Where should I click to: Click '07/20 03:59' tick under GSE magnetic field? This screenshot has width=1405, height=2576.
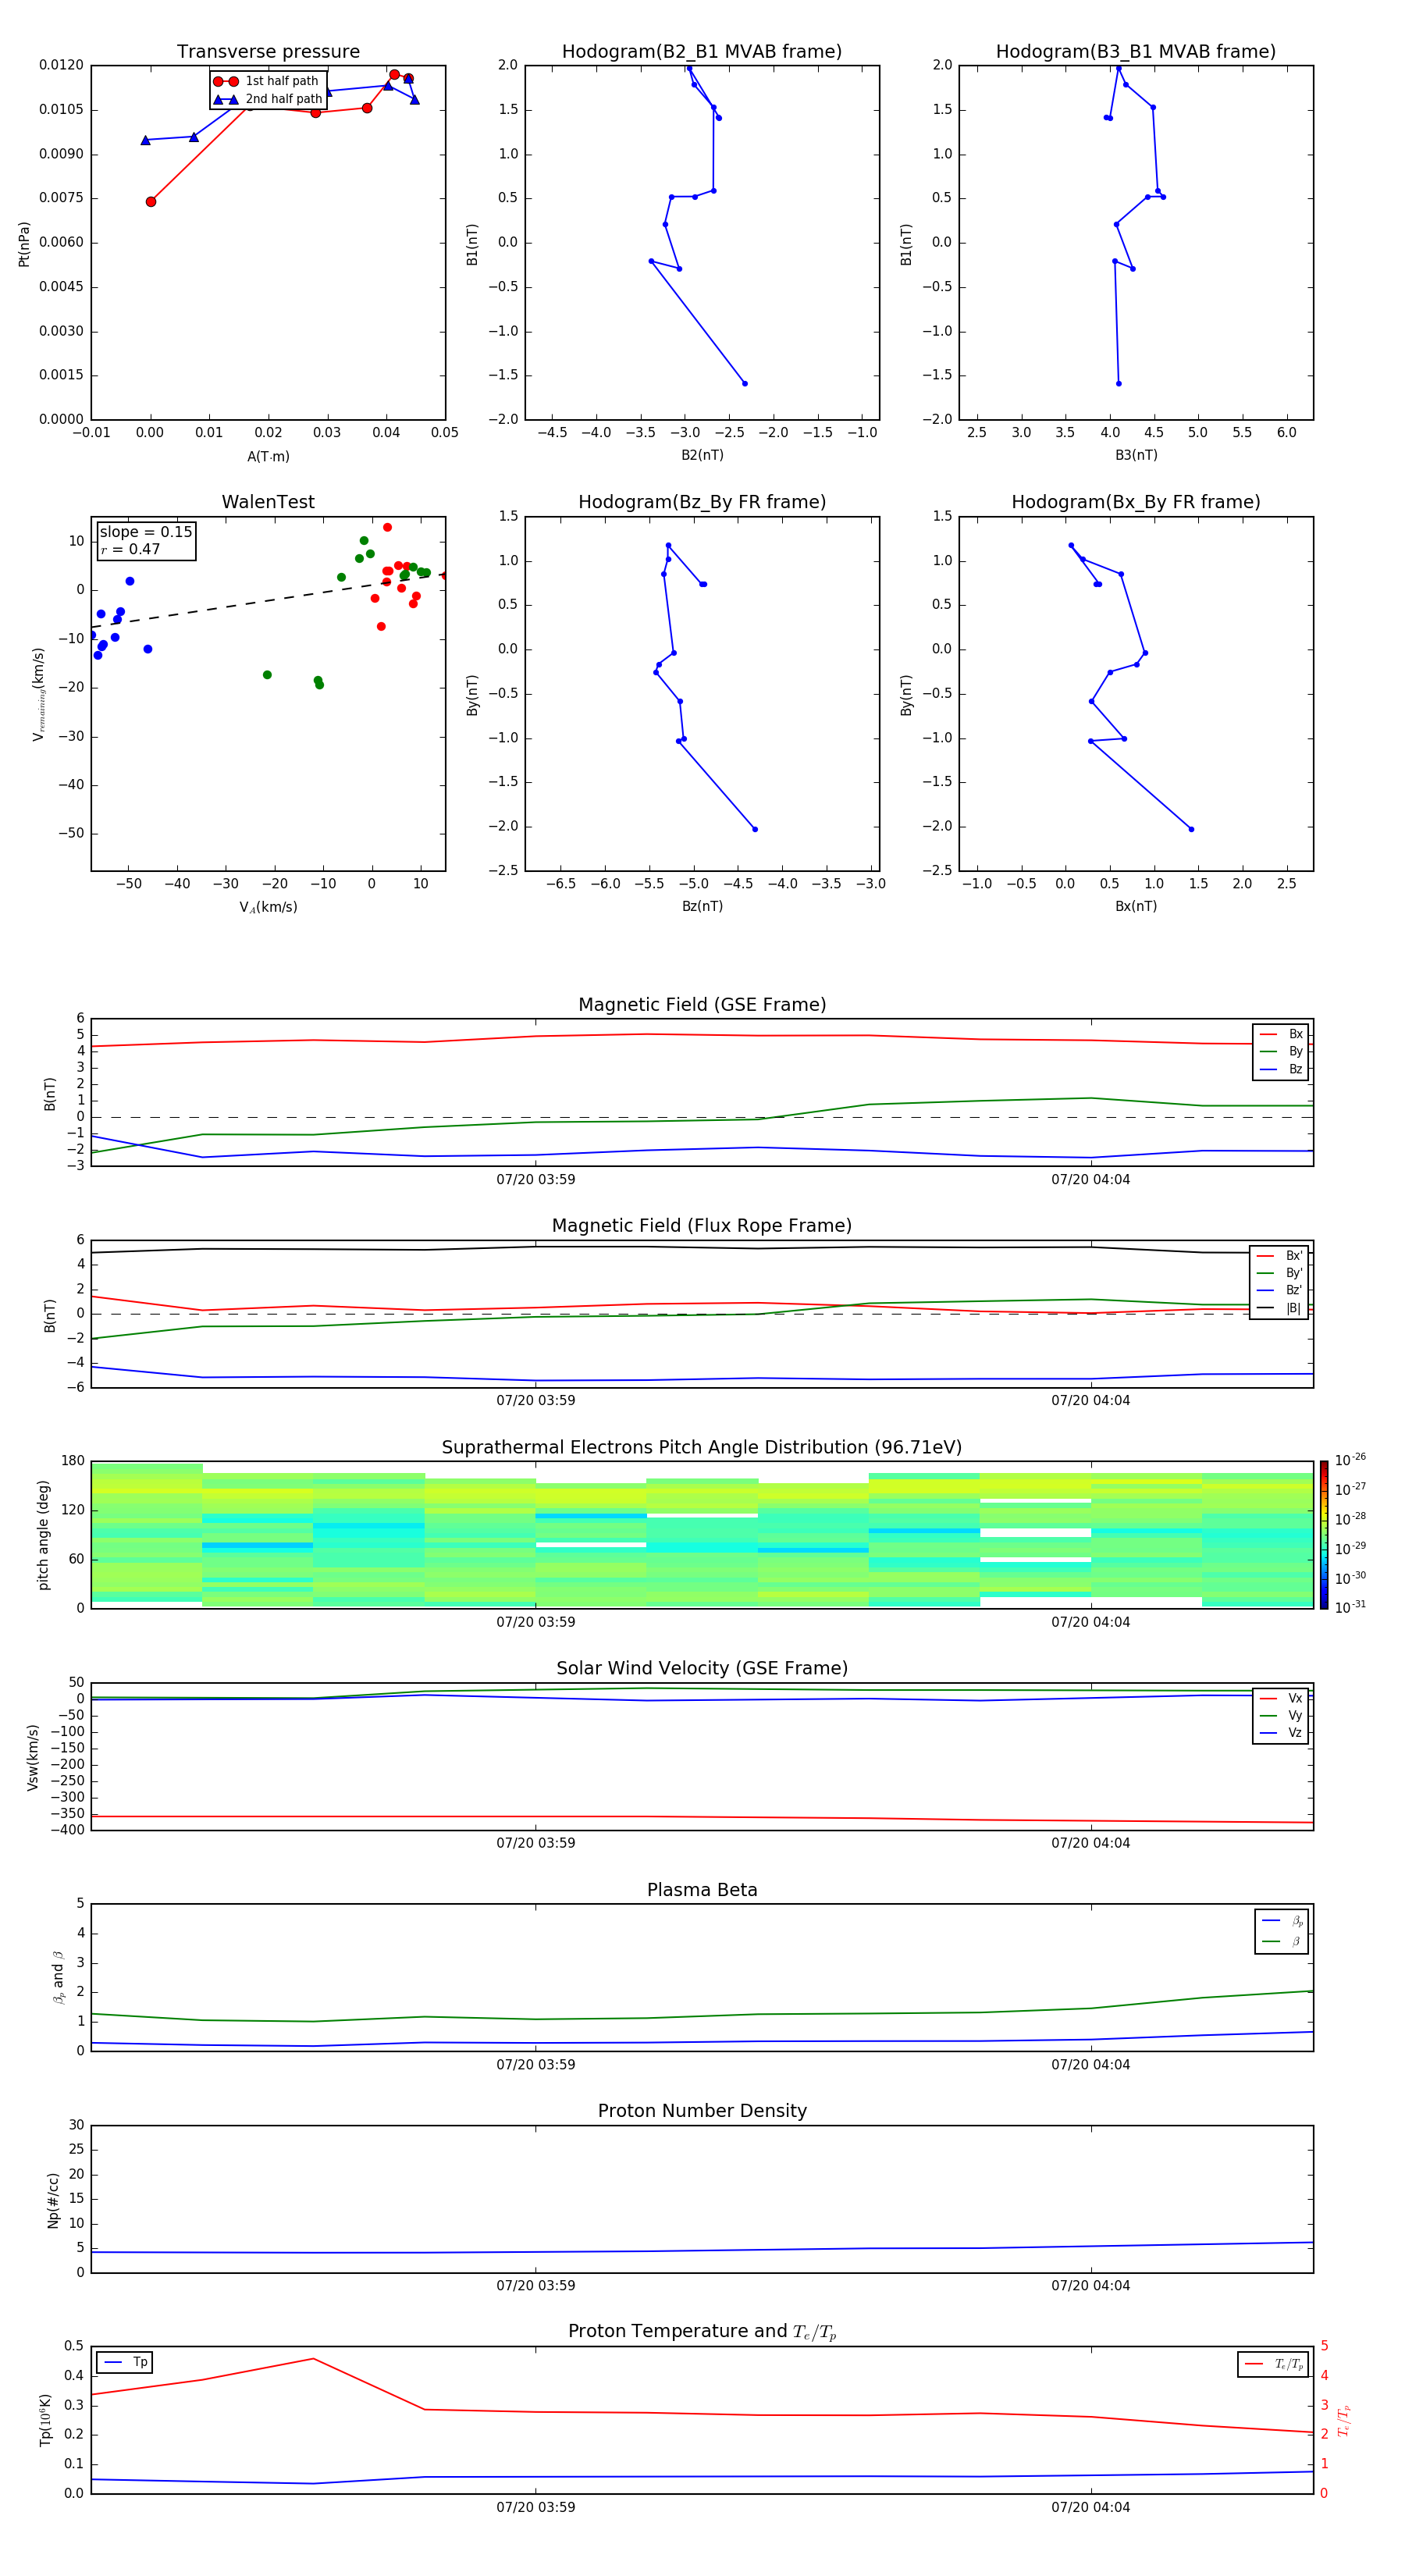pos(536,1180)
